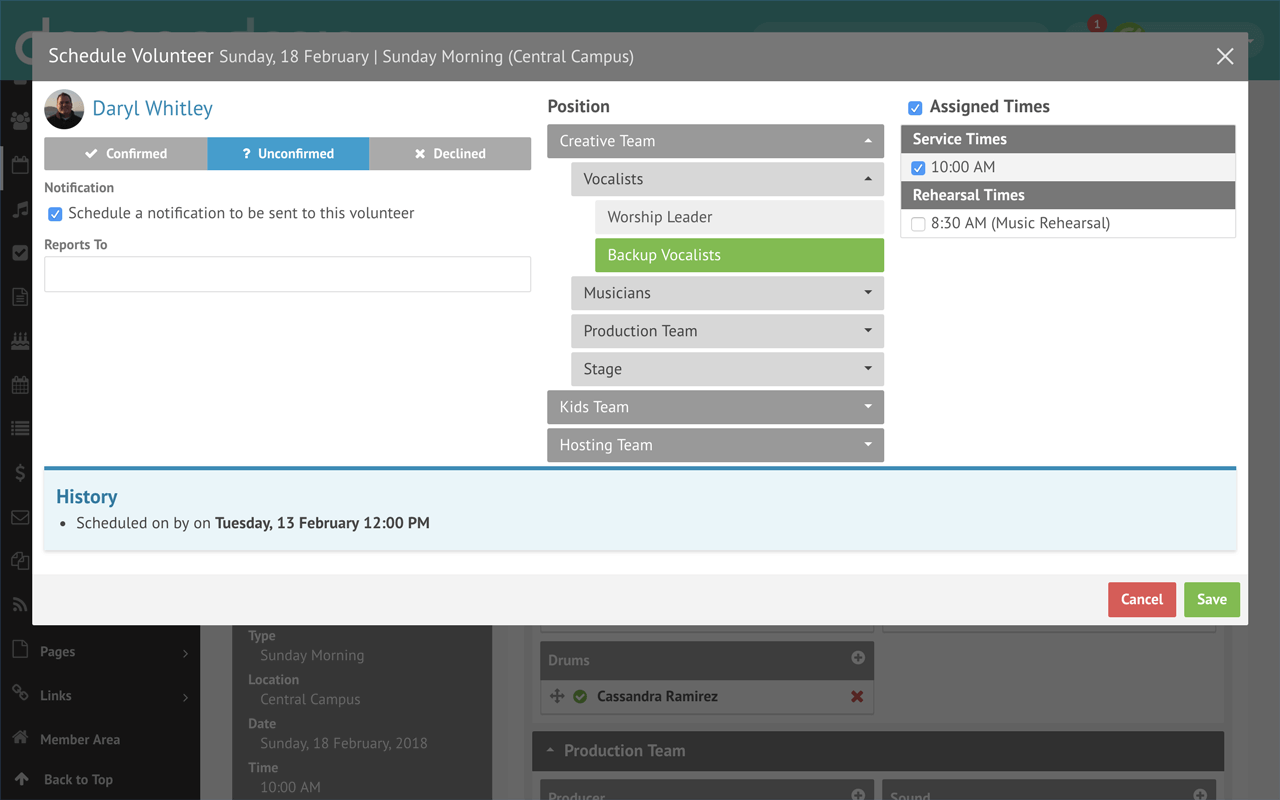Expand the Kids Team section

click(715, 407)
